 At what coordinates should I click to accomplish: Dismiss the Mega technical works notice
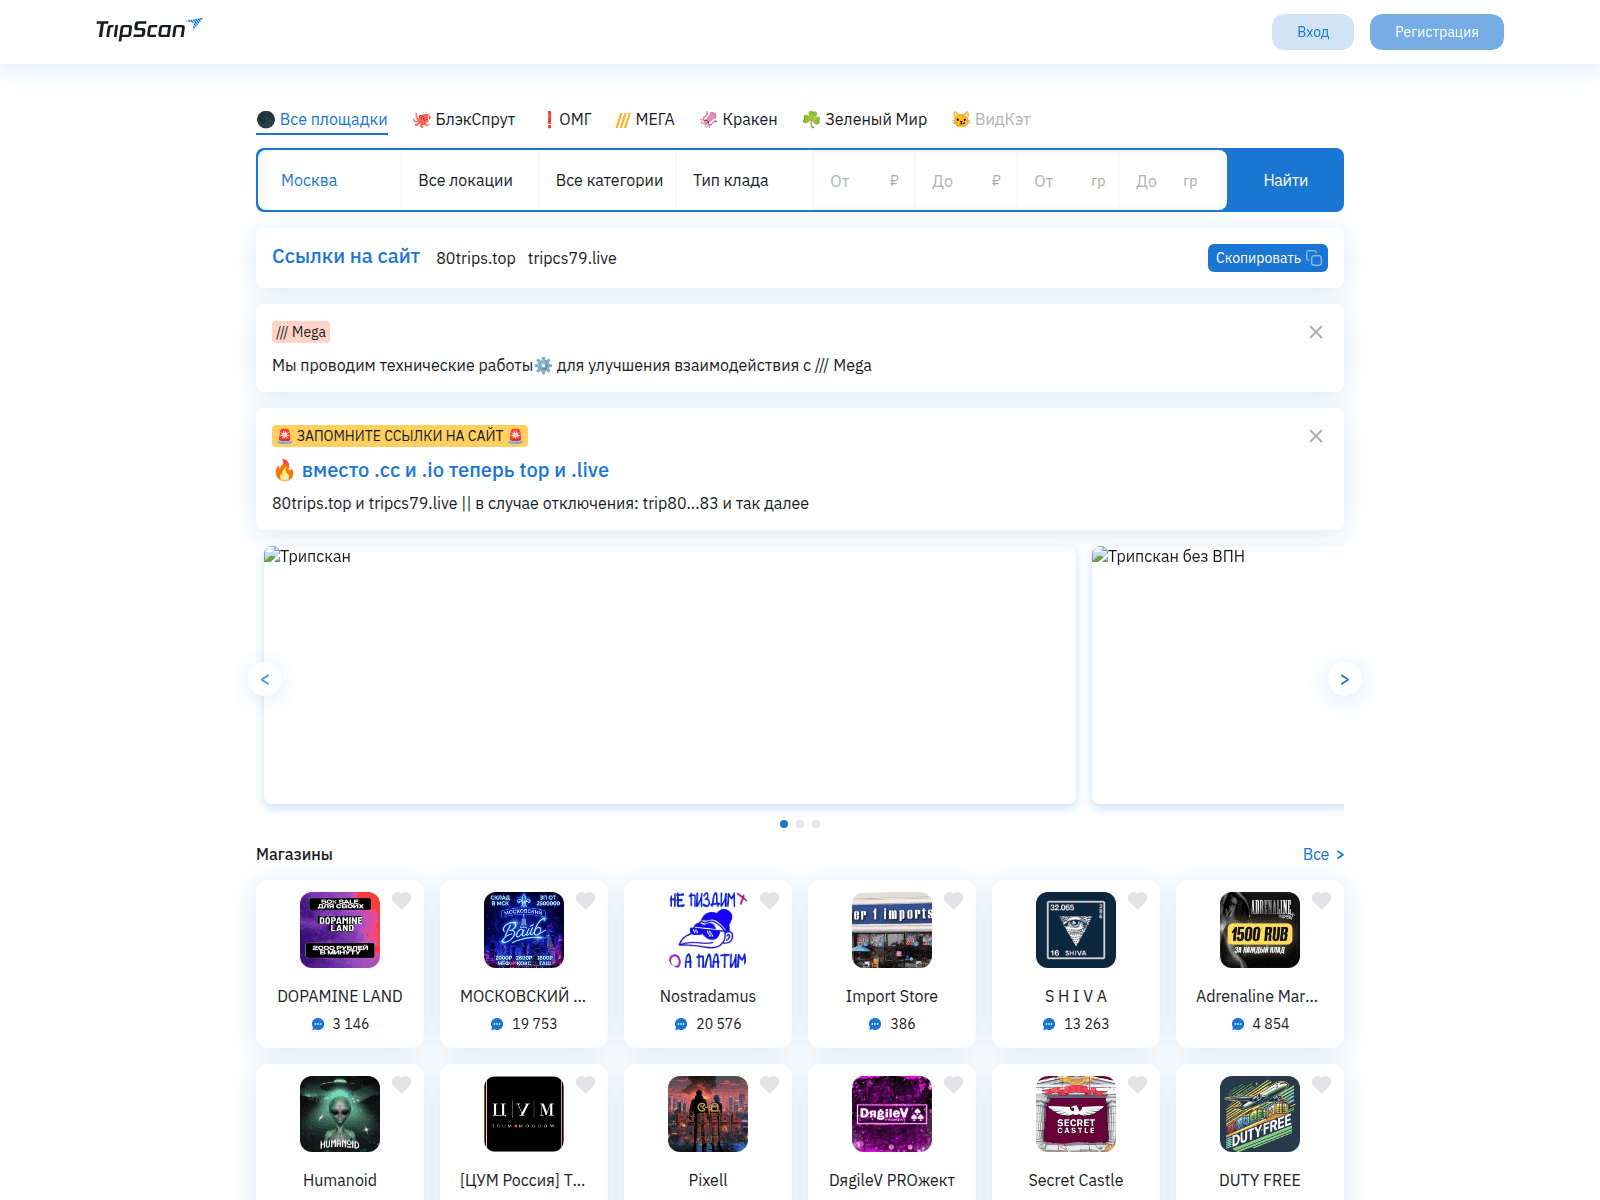(x=1316, y=332)
